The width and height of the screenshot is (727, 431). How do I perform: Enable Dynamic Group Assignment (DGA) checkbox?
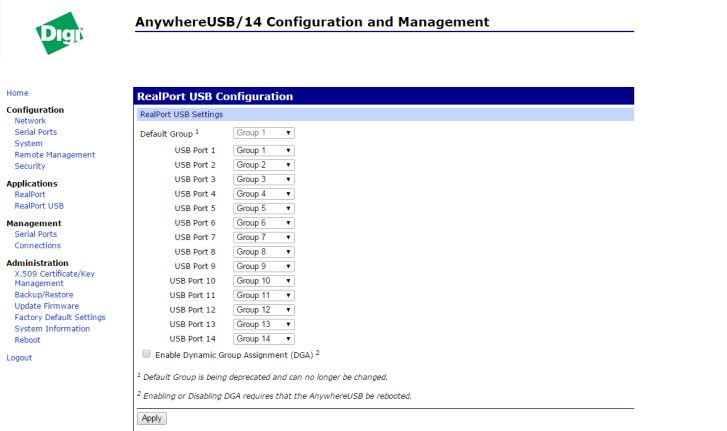147,354
